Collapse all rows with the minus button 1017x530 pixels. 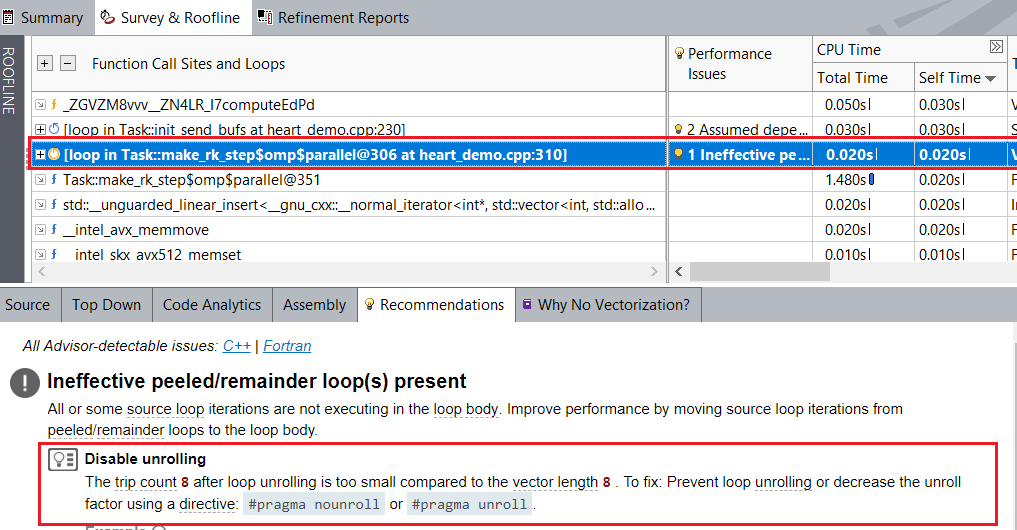tap(68, 63)
